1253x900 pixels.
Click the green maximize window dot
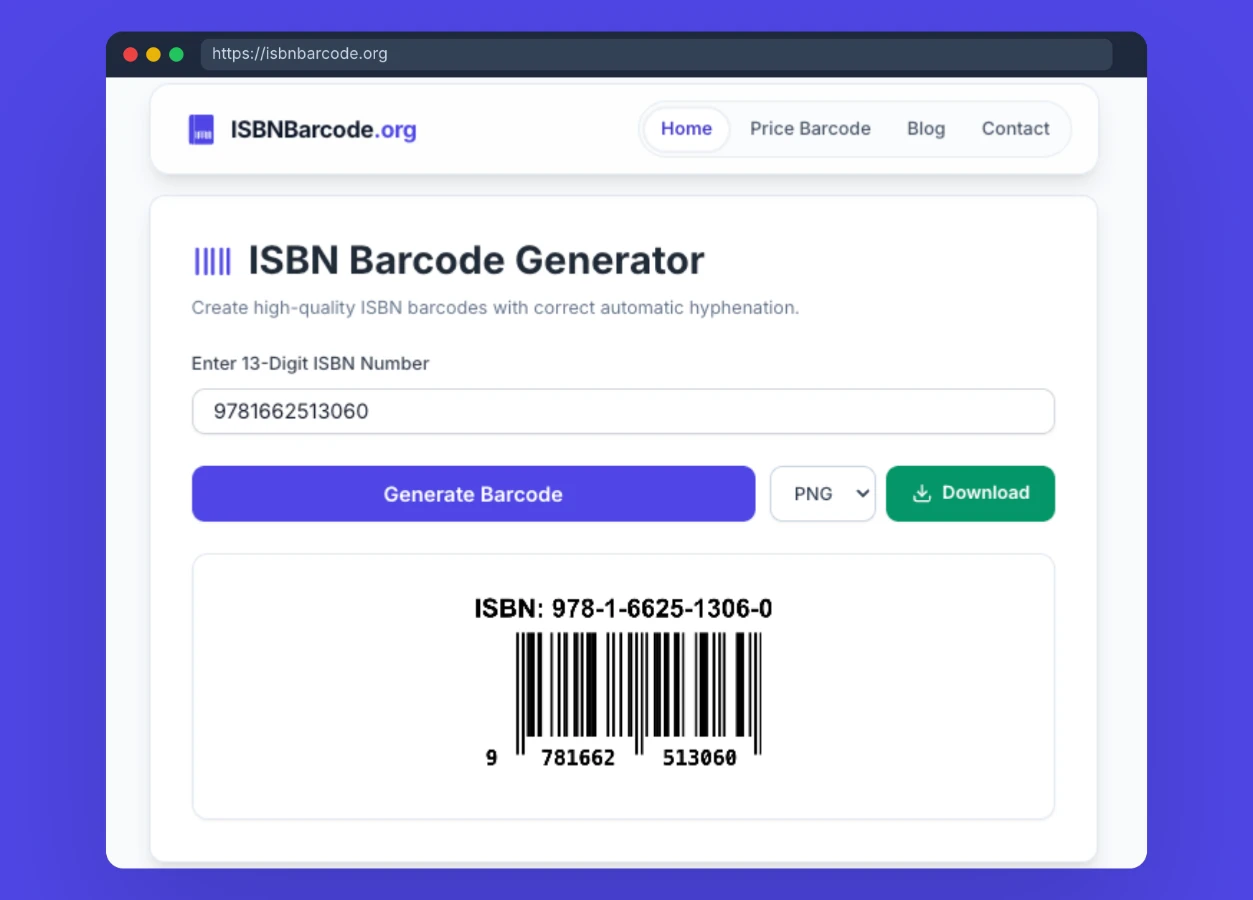coord(176,55)
